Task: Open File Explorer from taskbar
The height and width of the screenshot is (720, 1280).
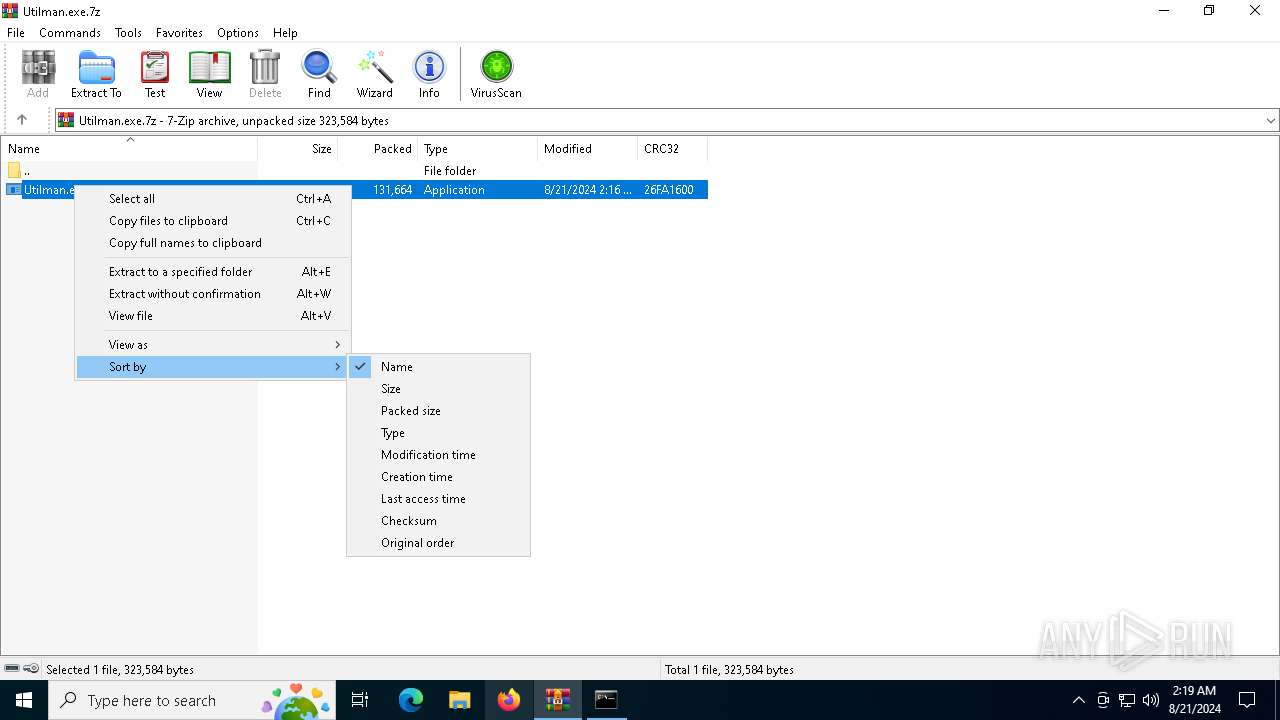Action: pos(459,700)
